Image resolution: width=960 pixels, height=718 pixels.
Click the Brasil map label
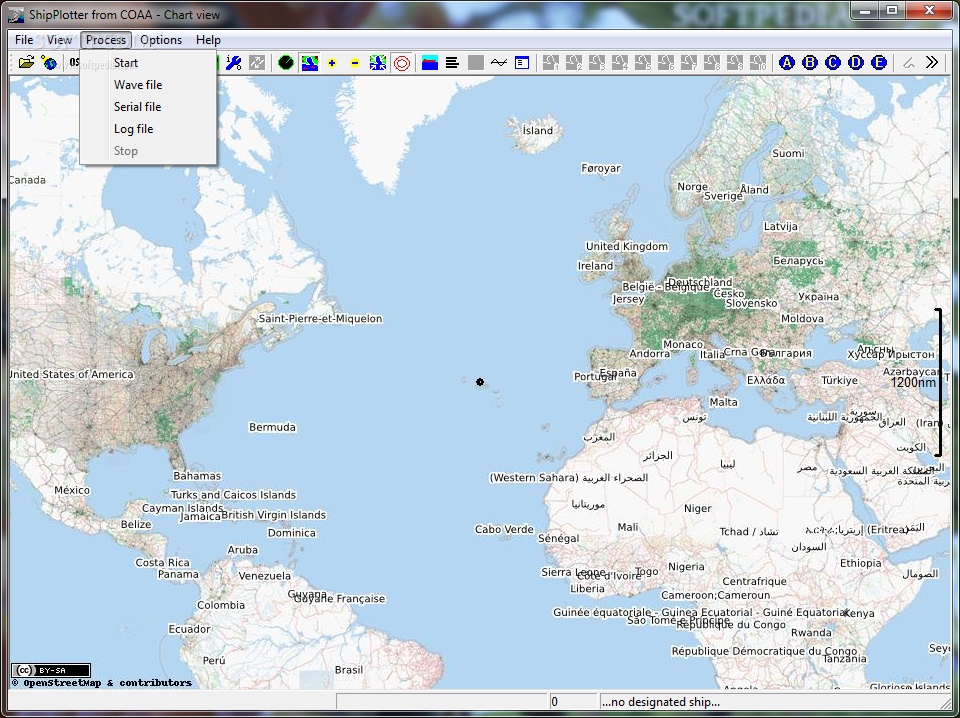tap(349, 670)
